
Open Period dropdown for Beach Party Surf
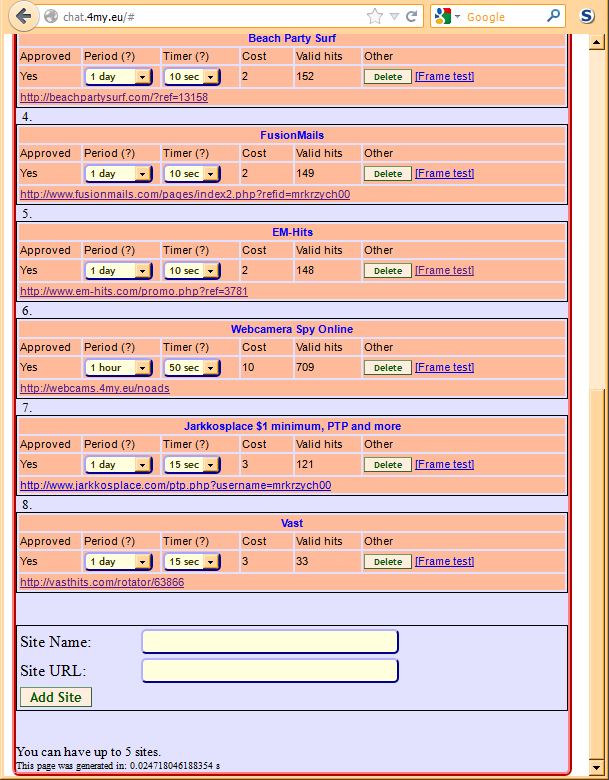[x=118, y=77]
